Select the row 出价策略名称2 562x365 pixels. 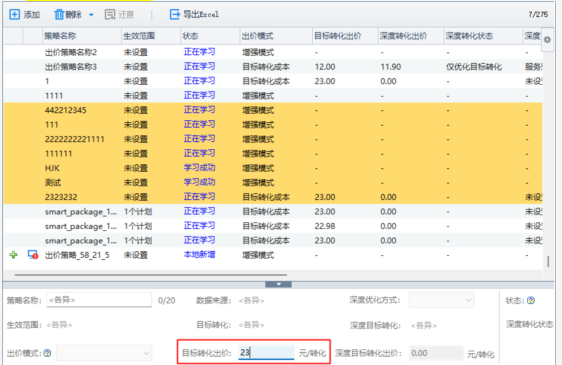(272, 52)
